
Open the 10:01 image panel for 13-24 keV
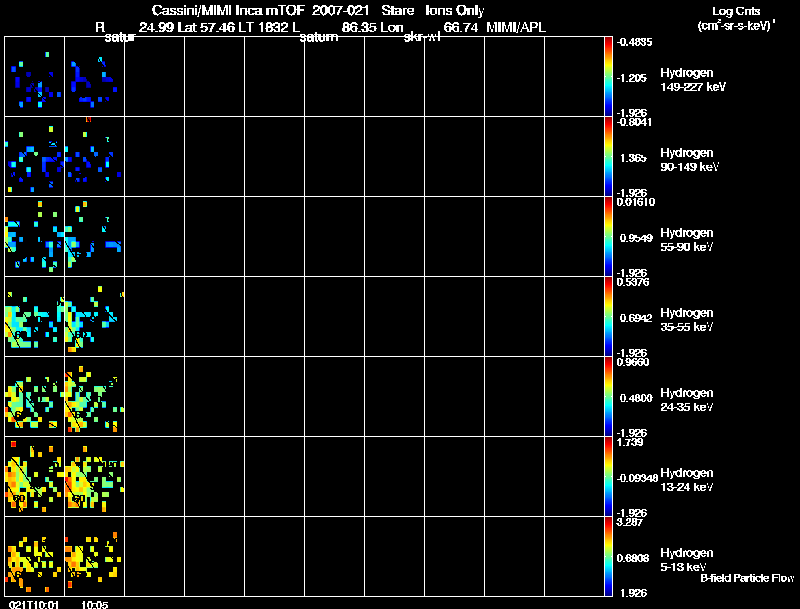(x=35, y=477)
